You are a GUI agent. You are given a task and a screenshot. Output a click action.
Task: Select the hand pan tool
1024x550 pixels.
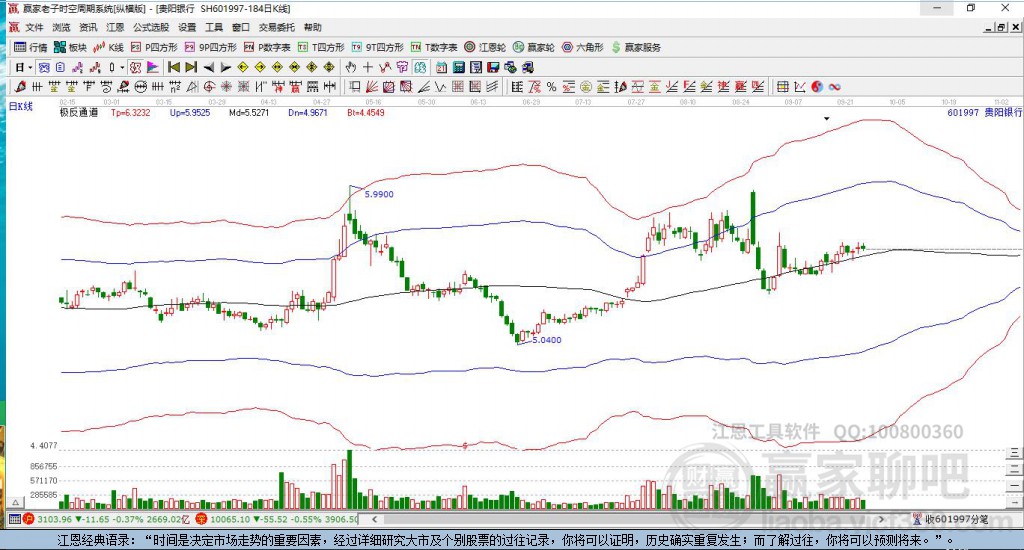click(x=351, y=67)
